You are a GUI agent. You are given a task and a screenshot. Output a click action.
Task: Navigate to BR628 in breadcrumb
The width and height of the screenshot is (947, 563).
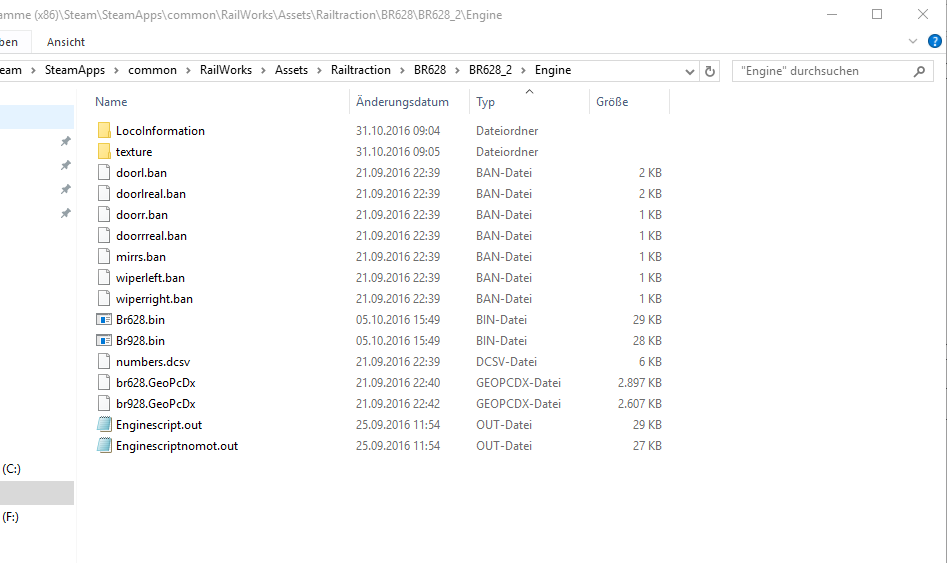coord(430,70)
